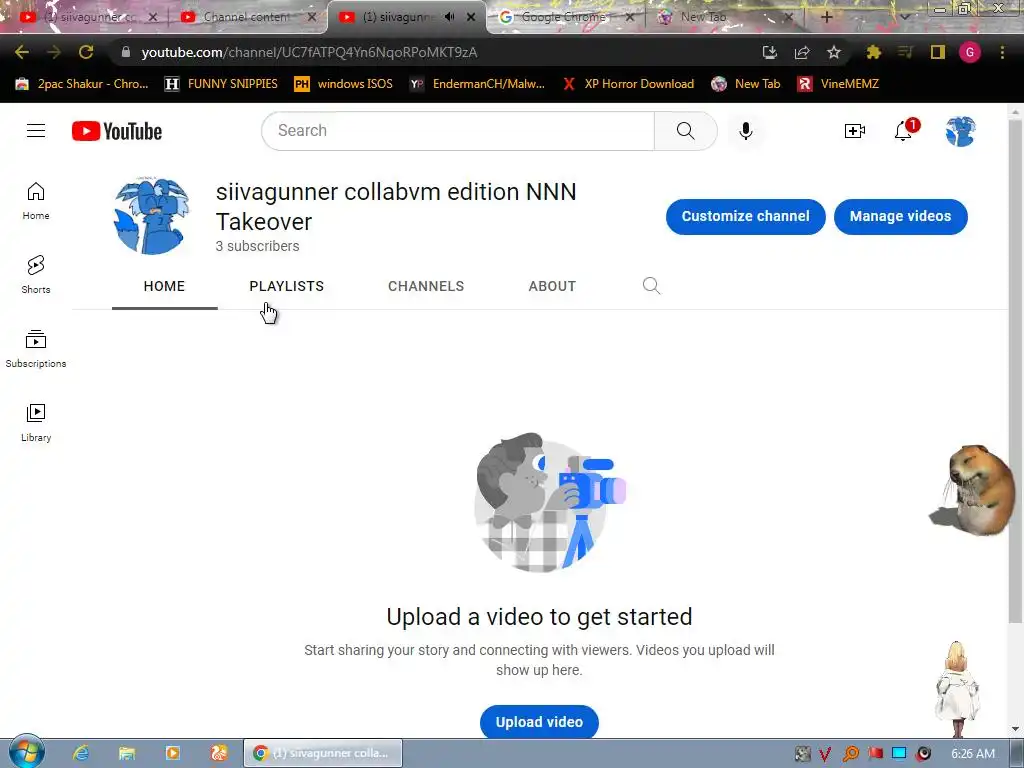
Task: Switch to the PLAYLISTS channel tab
Action: [x=287, y=286]
